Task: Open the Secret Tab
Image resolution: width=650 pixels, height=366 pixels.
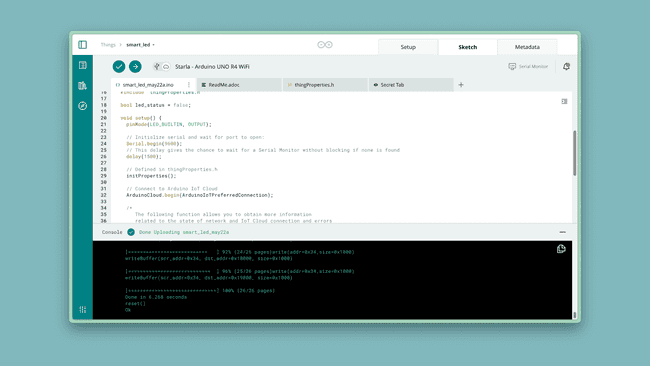Action: point(411,85)
